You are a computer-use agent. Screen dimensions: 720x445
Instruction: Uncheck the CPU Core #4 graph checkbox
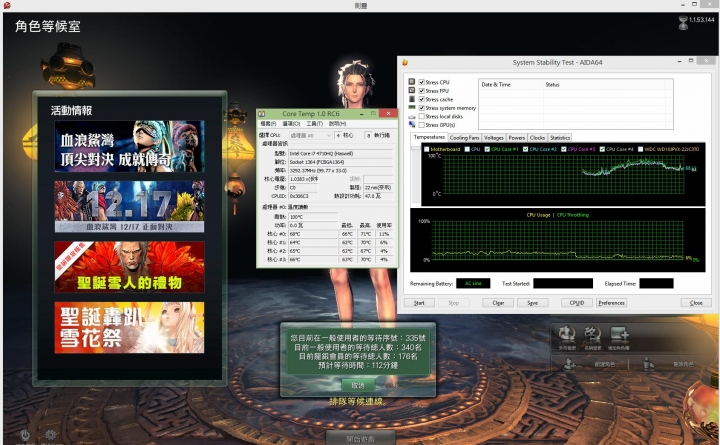[602, 149]
